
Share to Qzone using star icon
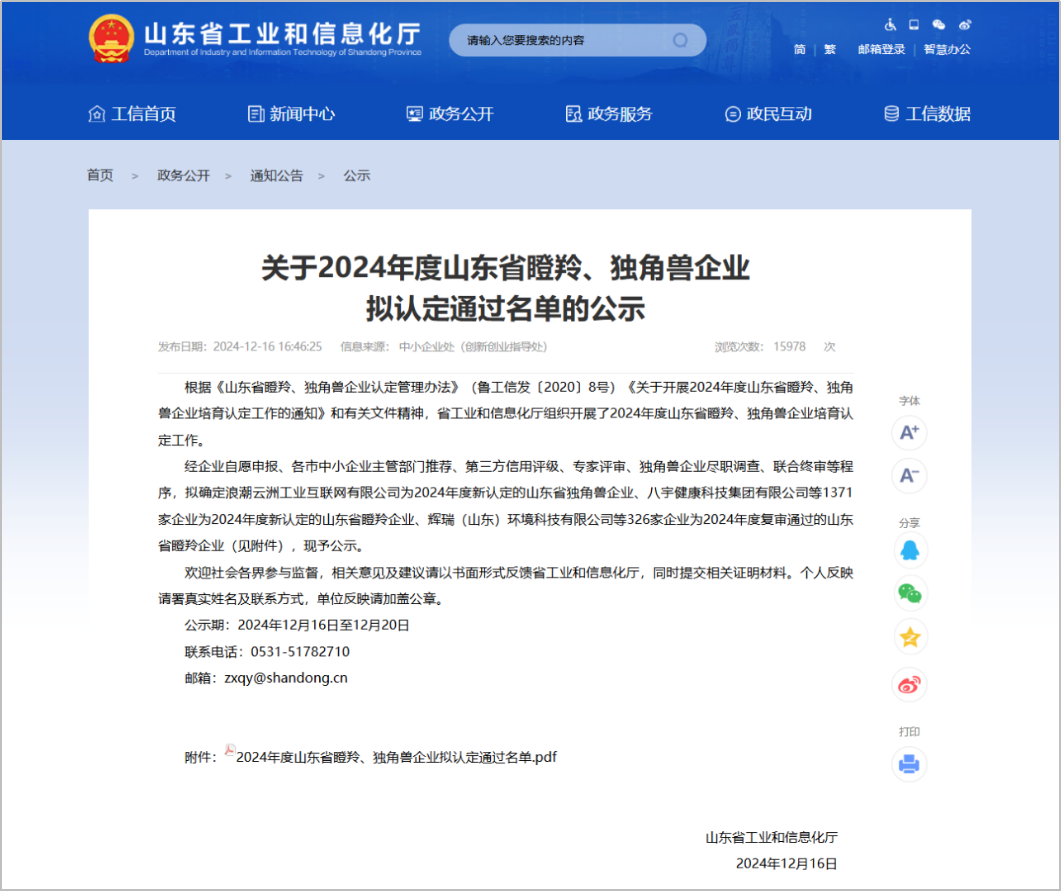click(909, 638)
